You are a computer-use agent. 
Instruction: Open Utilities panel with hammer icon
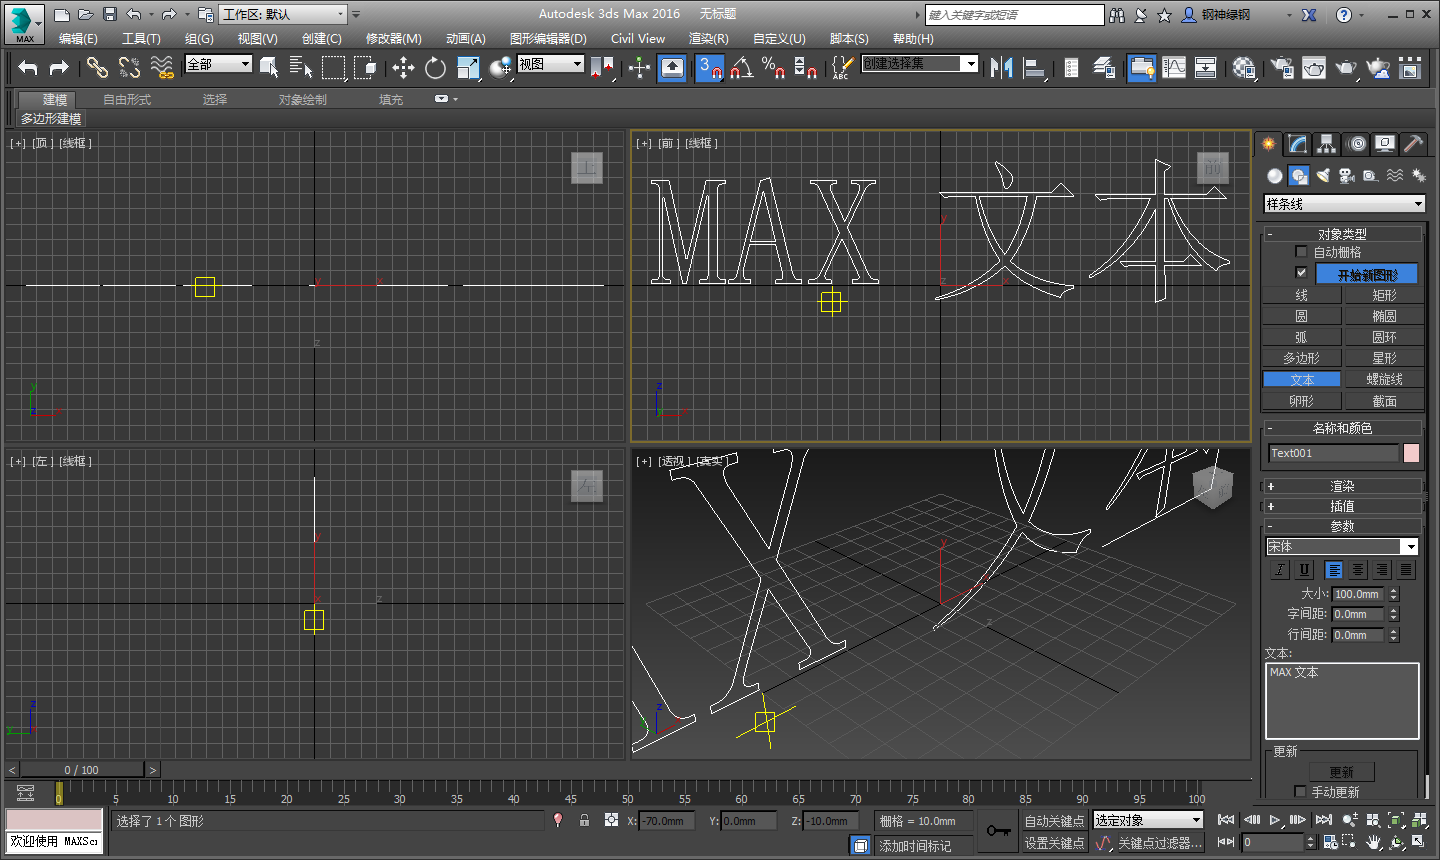[x=1413, y=143]
